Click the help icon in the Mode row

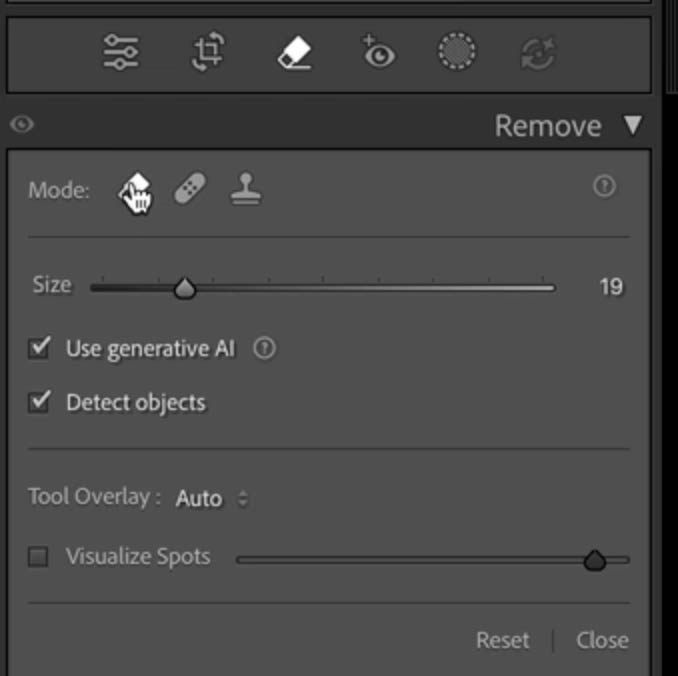click(604, 186)
